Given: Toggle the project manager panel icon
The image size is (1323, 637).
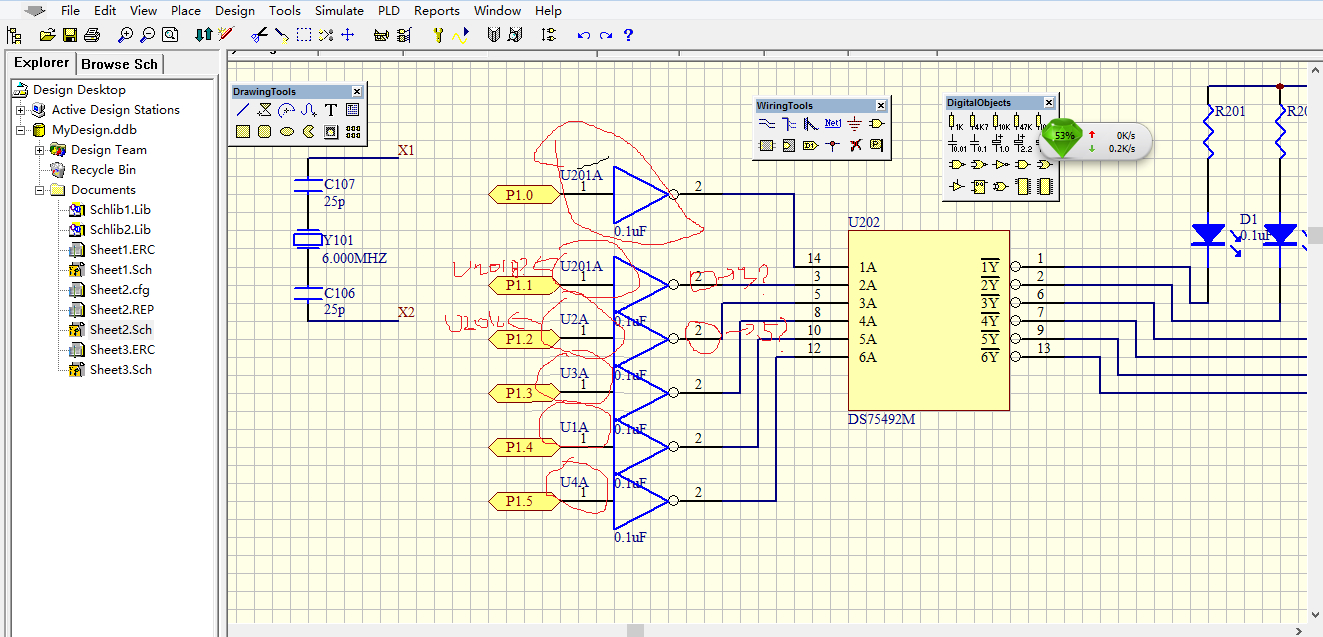Looking at the screenshot, I should [x=14, y=35].
